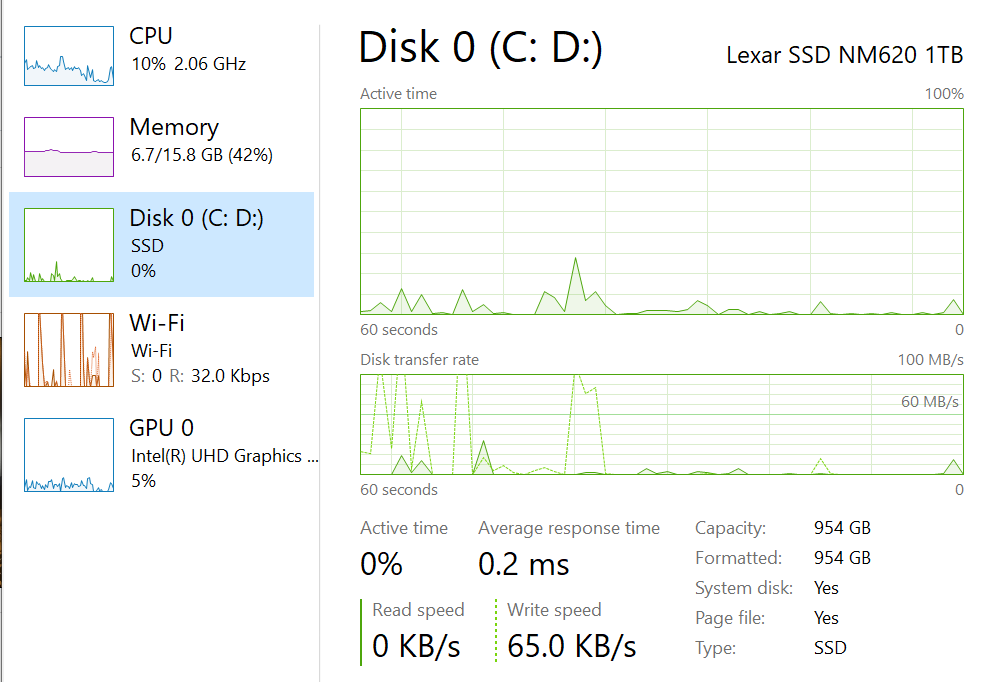Click the Active time 0% statistic
This screenshot has height=682, width=985.
coord(381,565)
